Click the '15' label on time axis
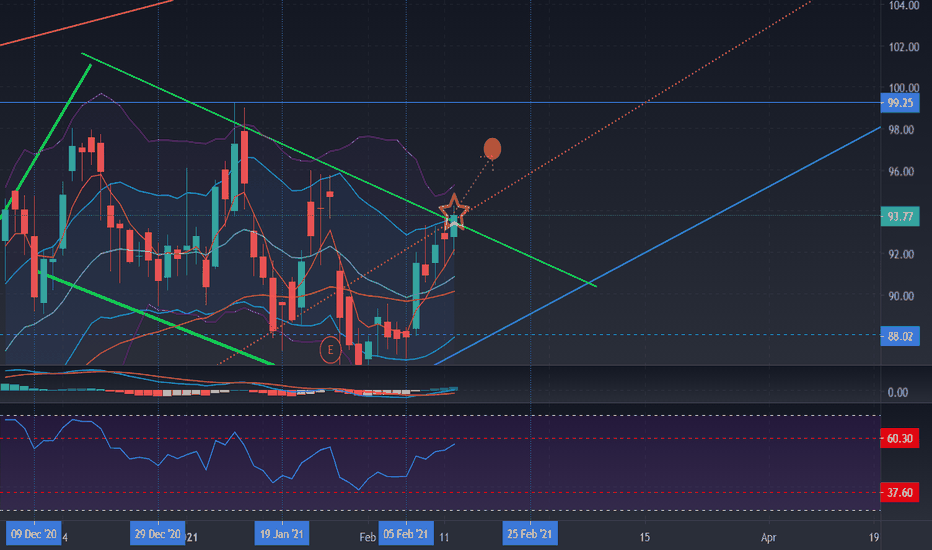This screenshot has height=550, width=932. tap(645, 538)
